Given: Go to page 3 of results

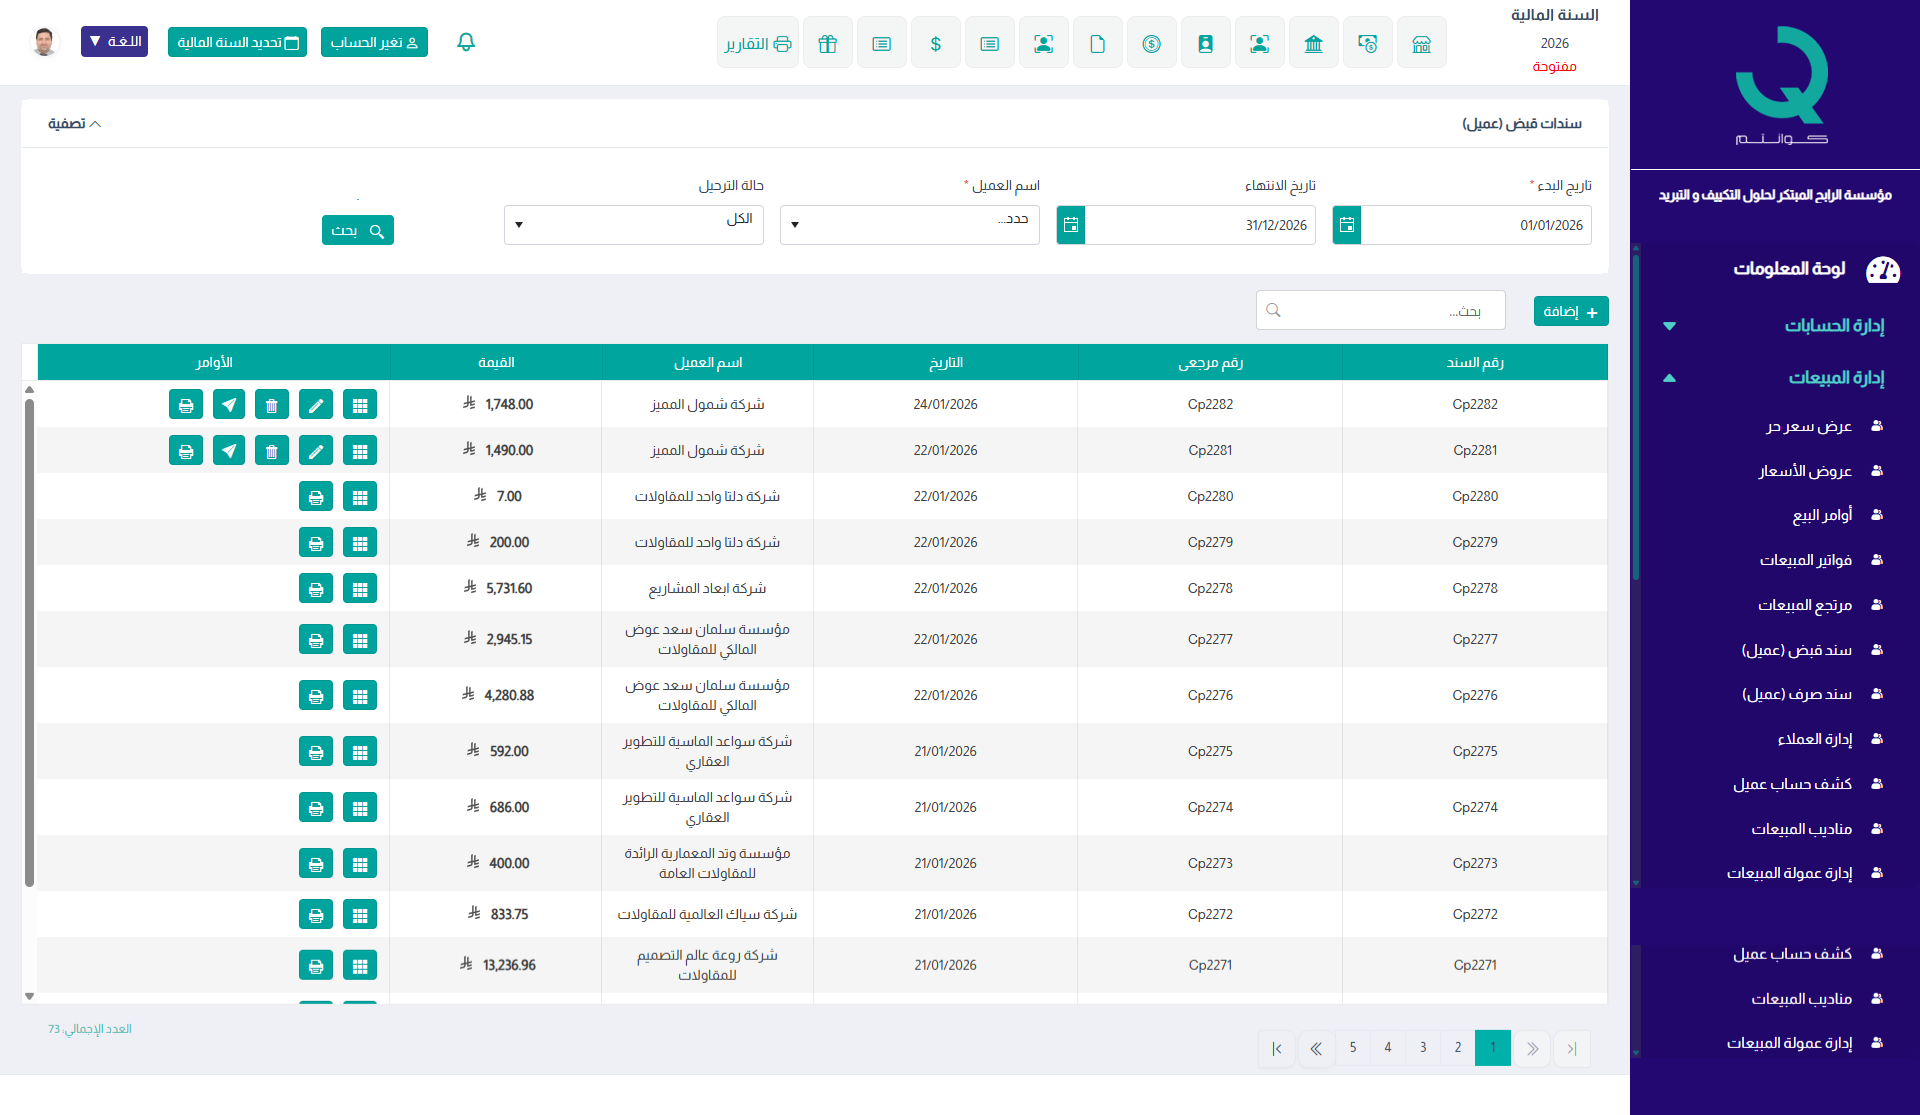Looking at the screenshot, I should point(1423,1048).
